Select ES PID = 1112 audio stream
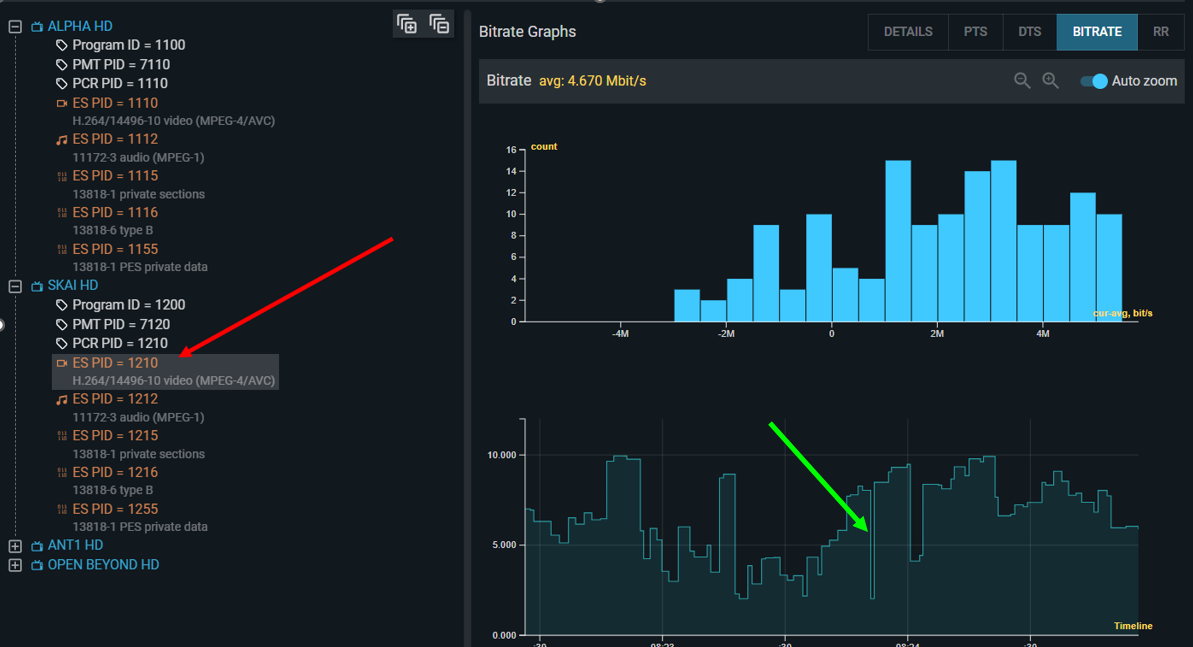Viewport: 1193px width, 647px height. [115, 139]
